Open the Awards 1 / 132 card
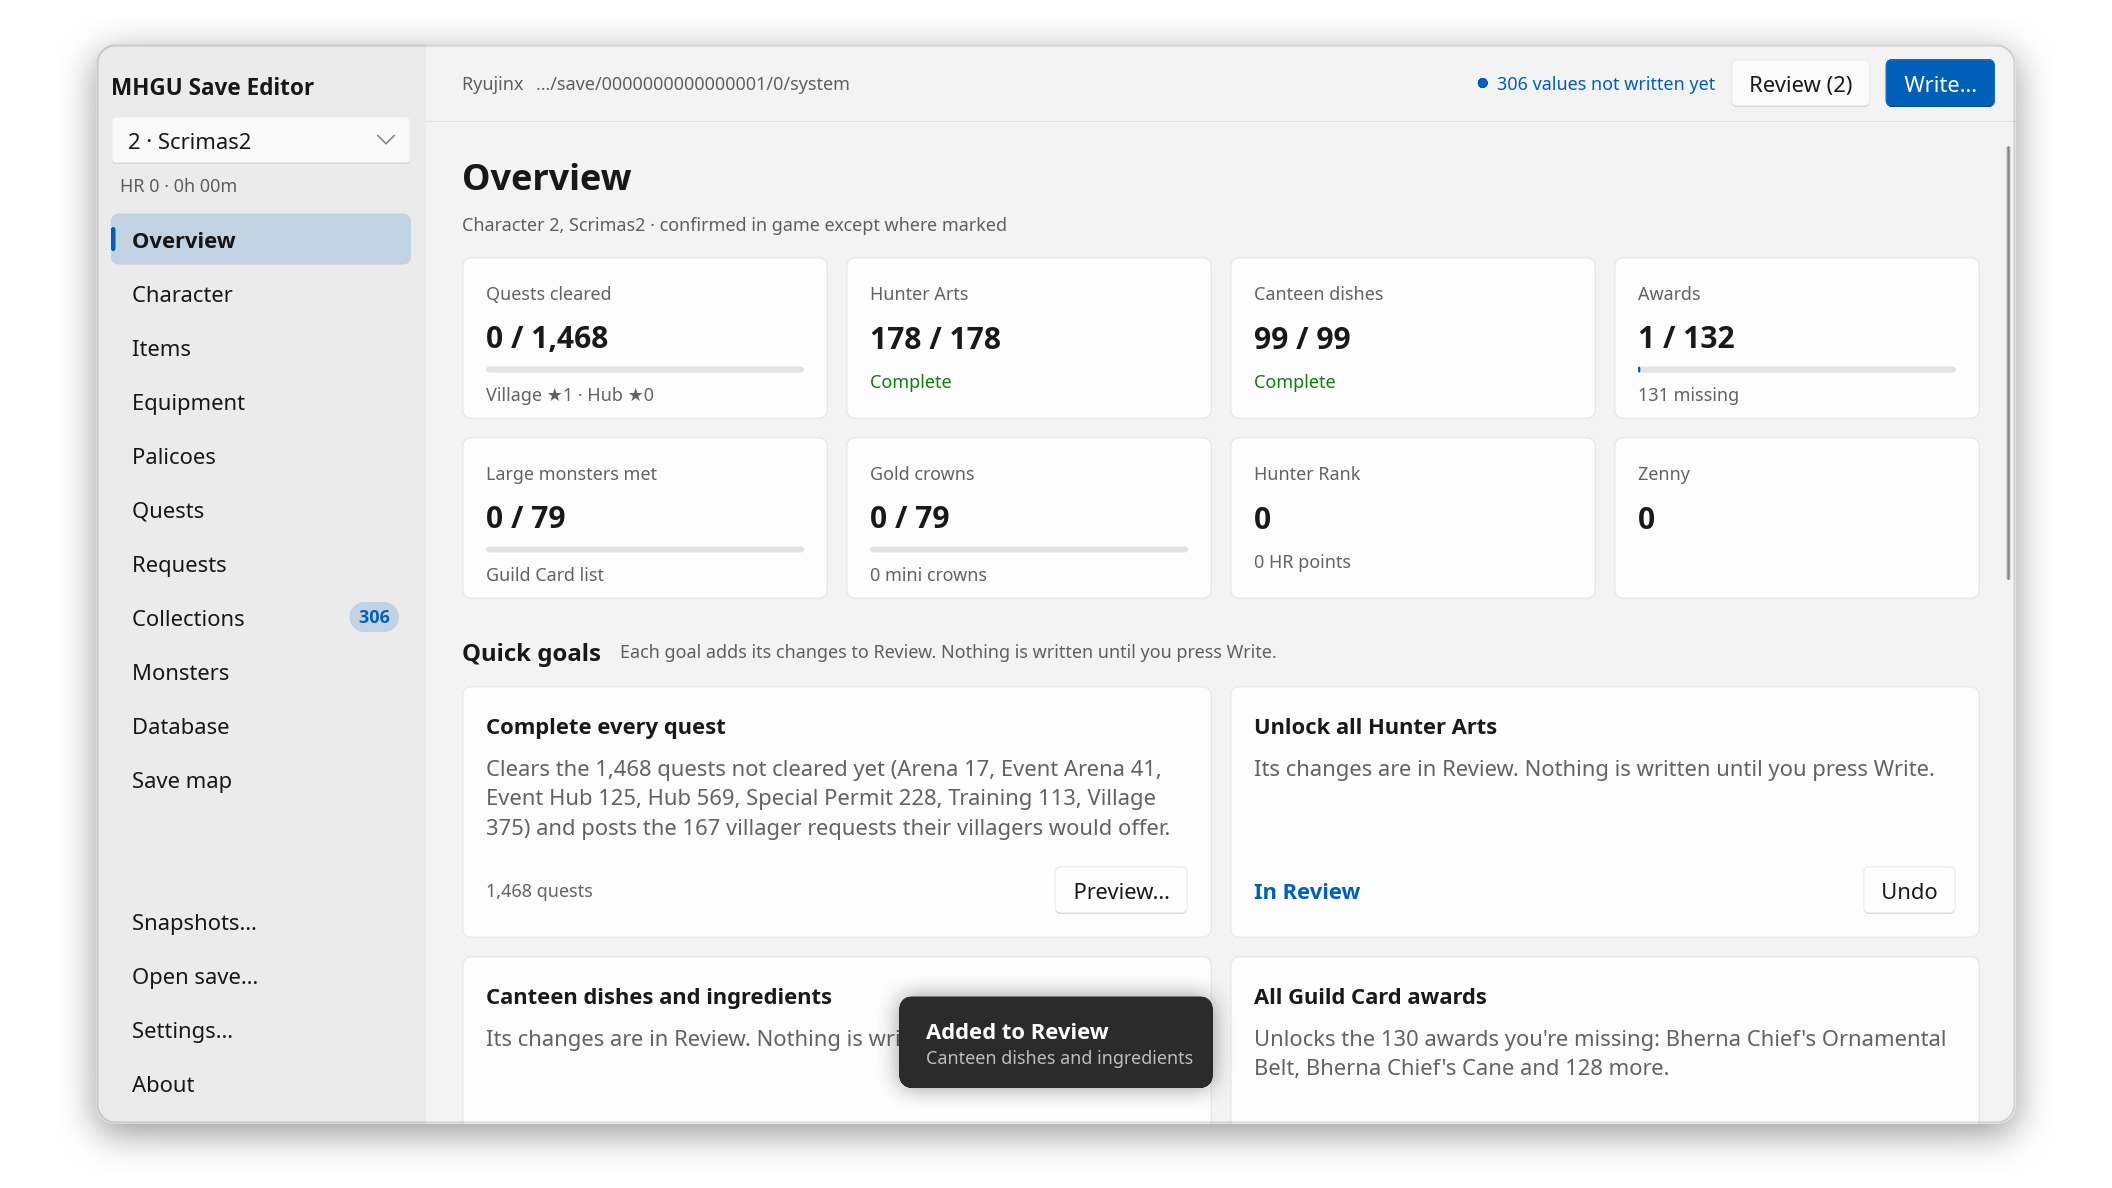 1796,338
